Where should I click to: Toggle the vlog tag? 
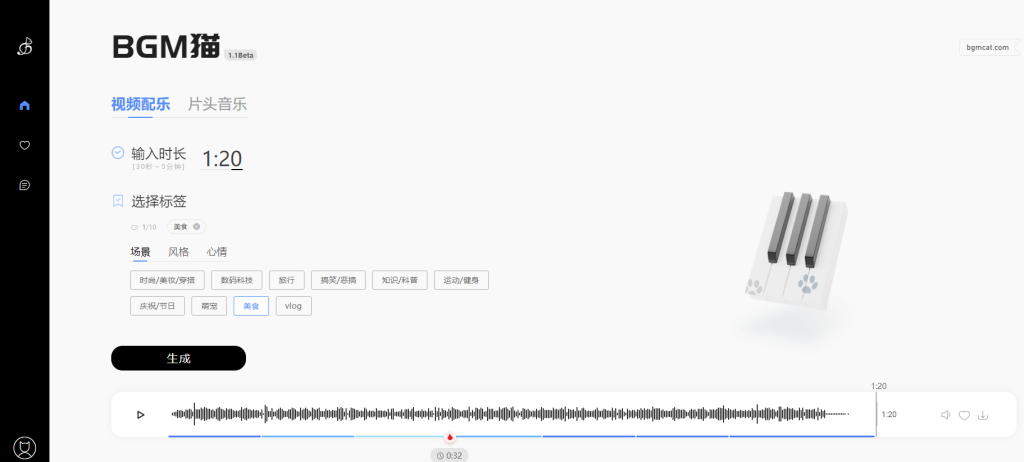293,306
